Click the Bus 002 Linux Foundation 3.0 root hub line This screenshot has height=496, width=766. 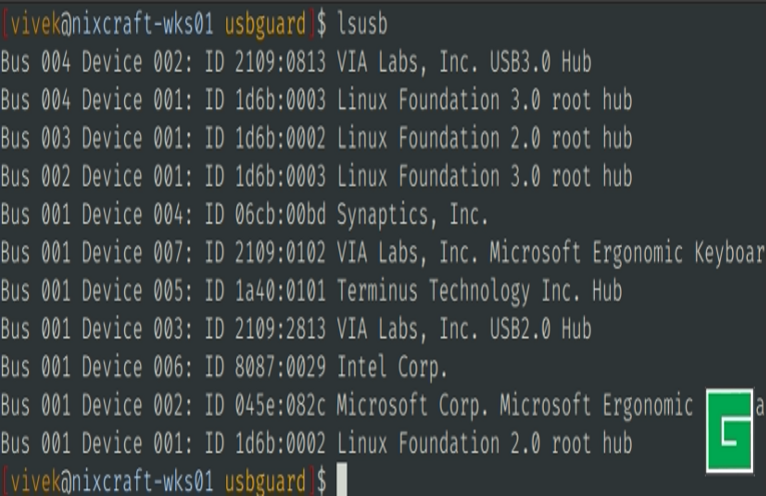316,177
